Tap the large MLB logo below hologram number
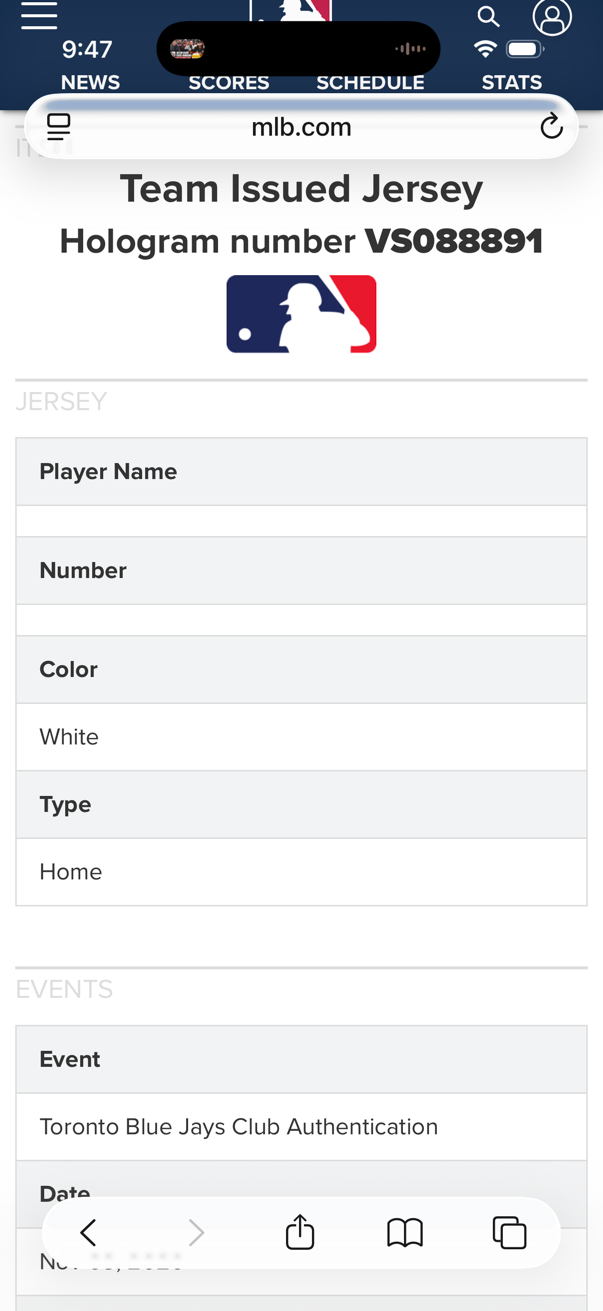The width and height of the screenshot is (603, 1311). click(x=301, y=314)
